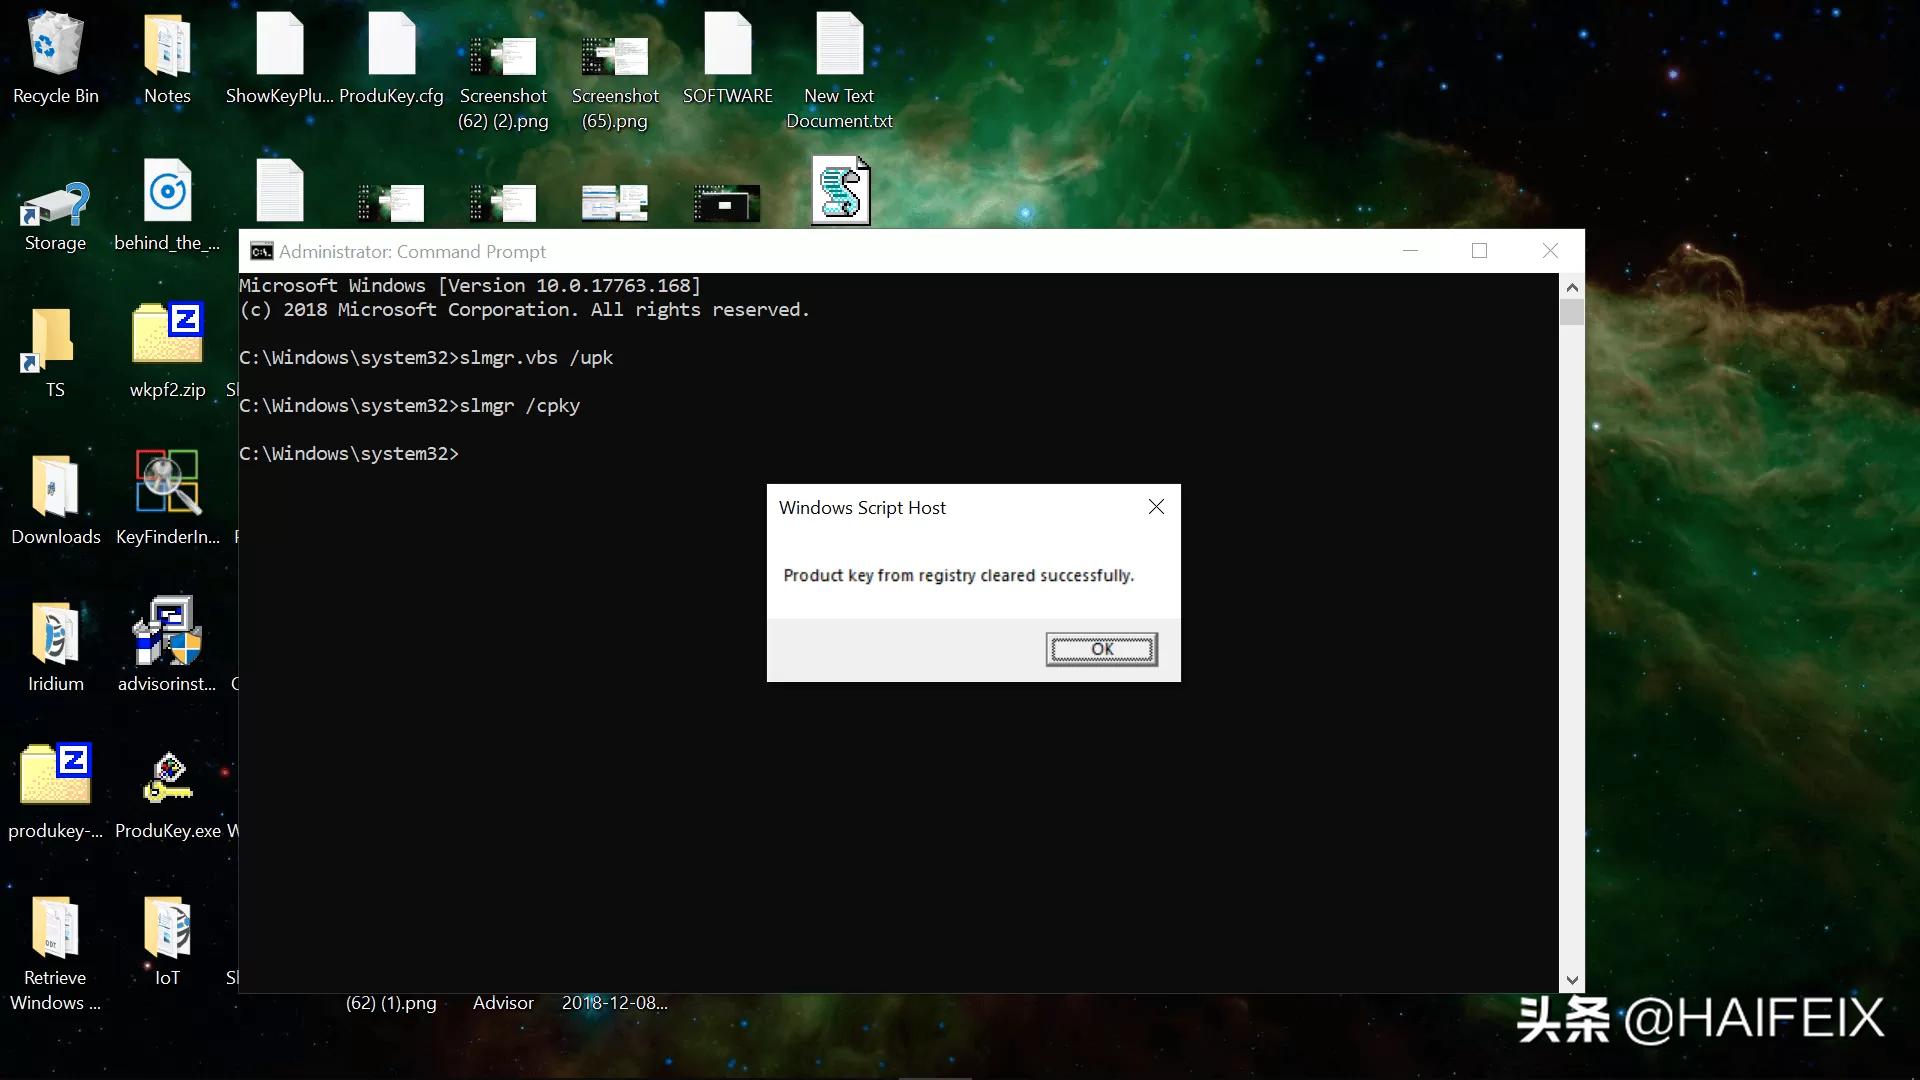Open New Text Document.txt
Image resolution: width=1920 pixels, height=1080 pixels.
pyautogui.click(x=839, y=45)
